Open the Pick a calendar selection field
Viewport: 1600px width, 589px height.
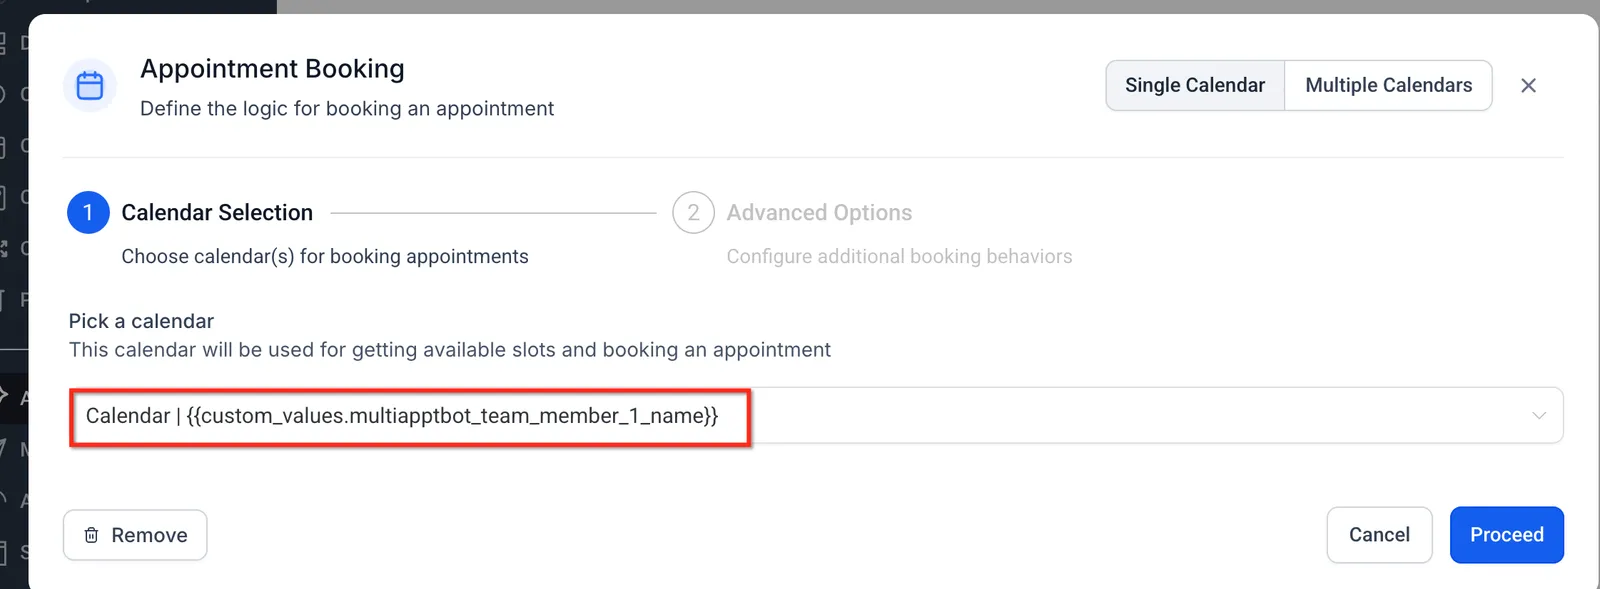click(815, 415)
